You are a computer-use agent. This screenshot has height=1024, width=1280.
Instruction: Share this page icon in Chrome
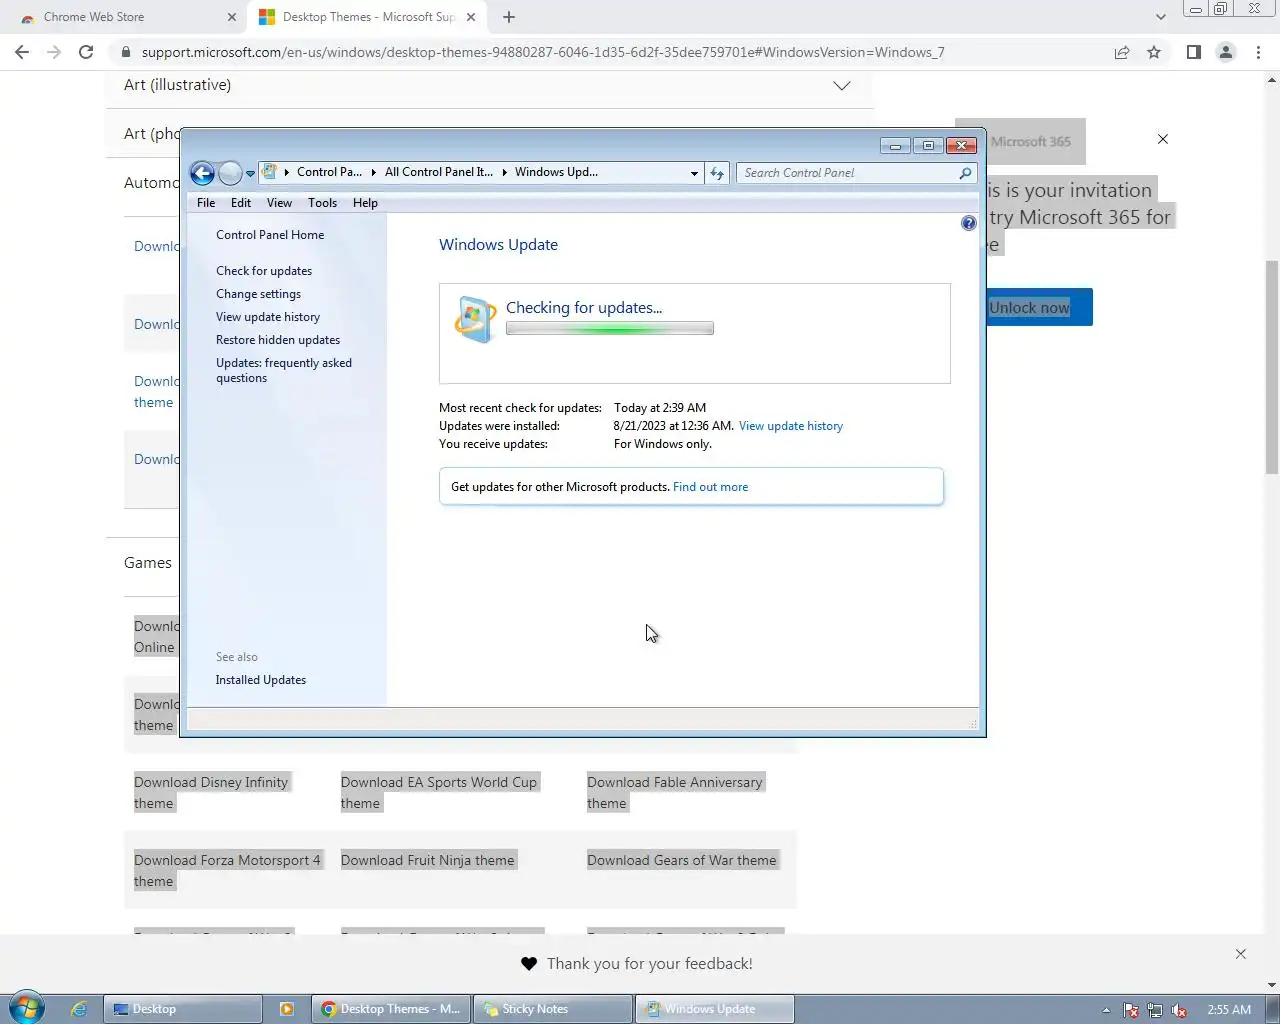coord(1122,53)
